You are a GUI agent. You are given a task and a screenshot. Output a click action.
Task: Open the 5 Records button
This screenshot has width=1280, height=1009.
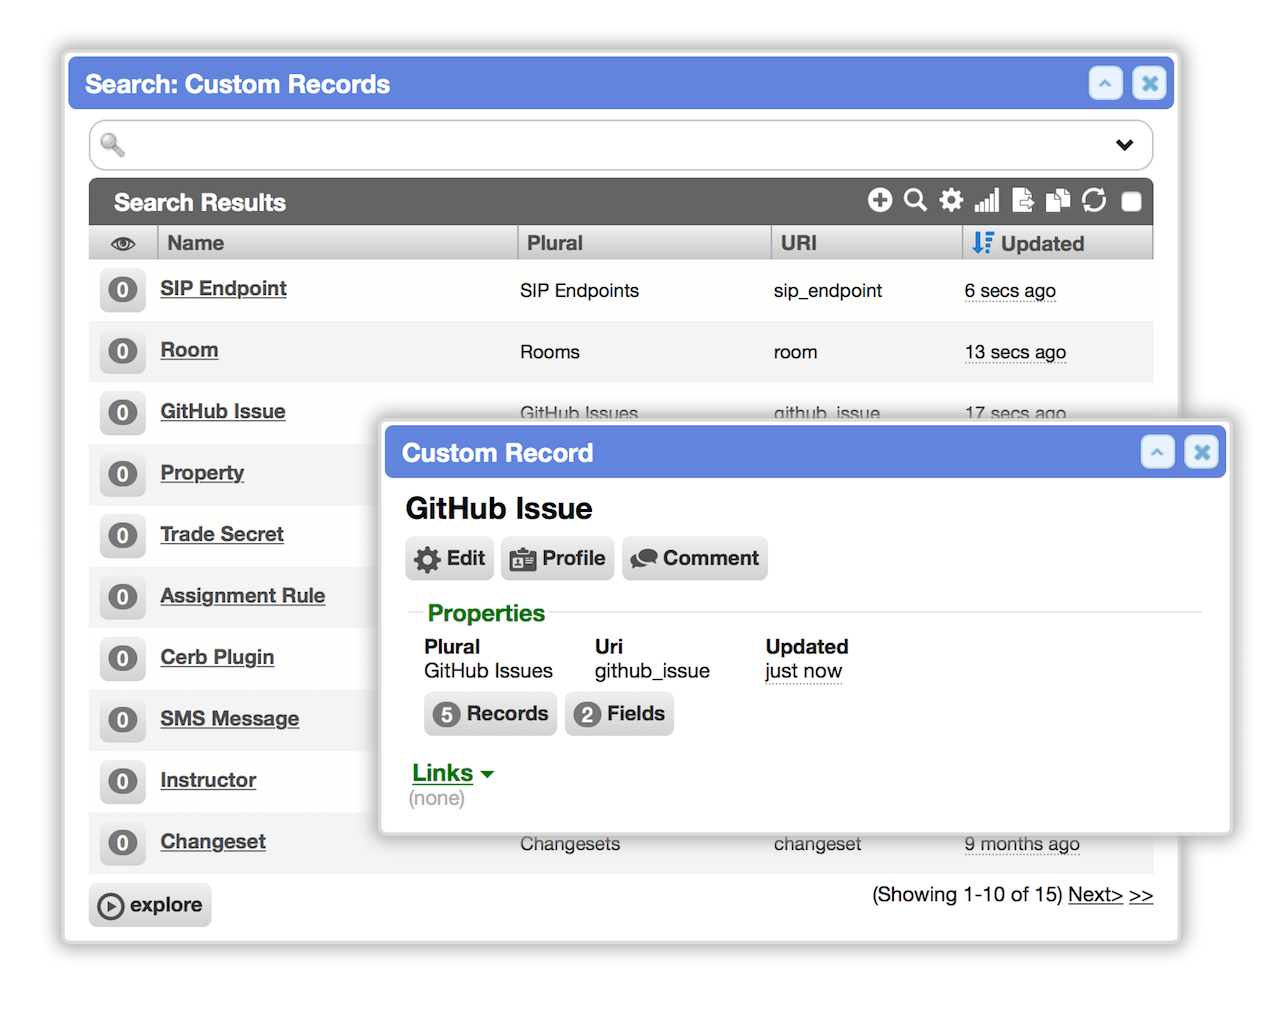[x=490, y=714]
